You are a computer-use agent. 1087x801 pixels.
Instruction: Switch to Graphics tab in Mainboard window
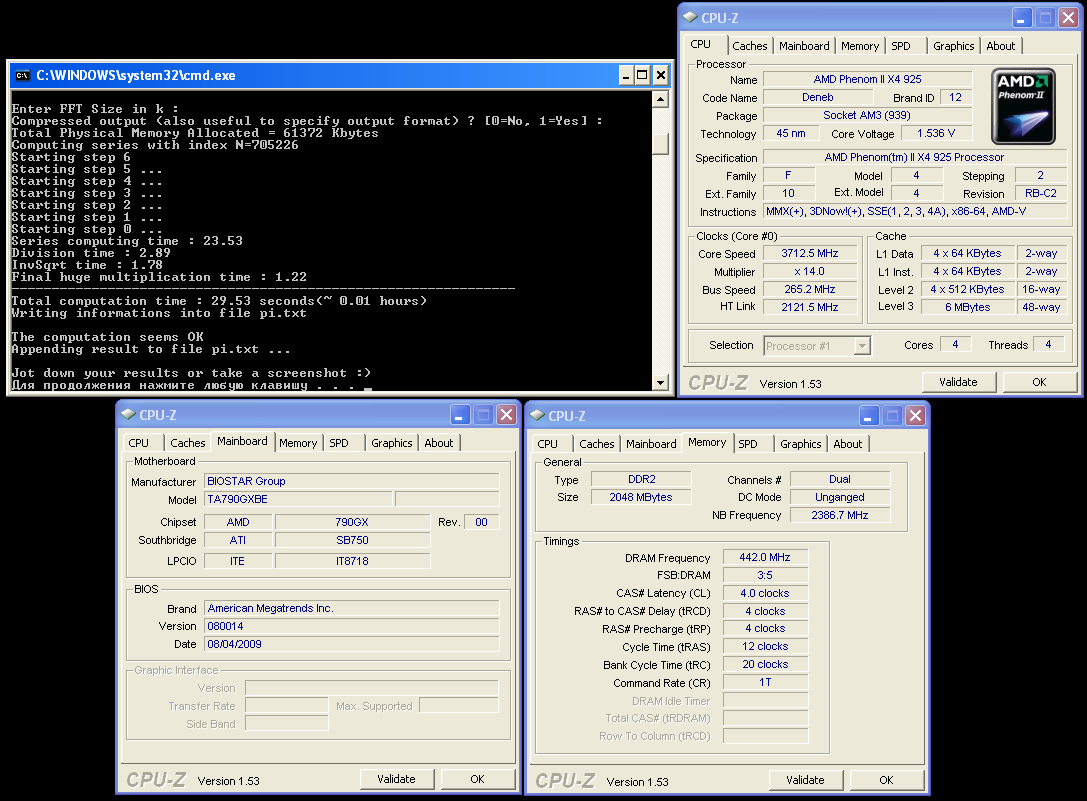(392, 443)
